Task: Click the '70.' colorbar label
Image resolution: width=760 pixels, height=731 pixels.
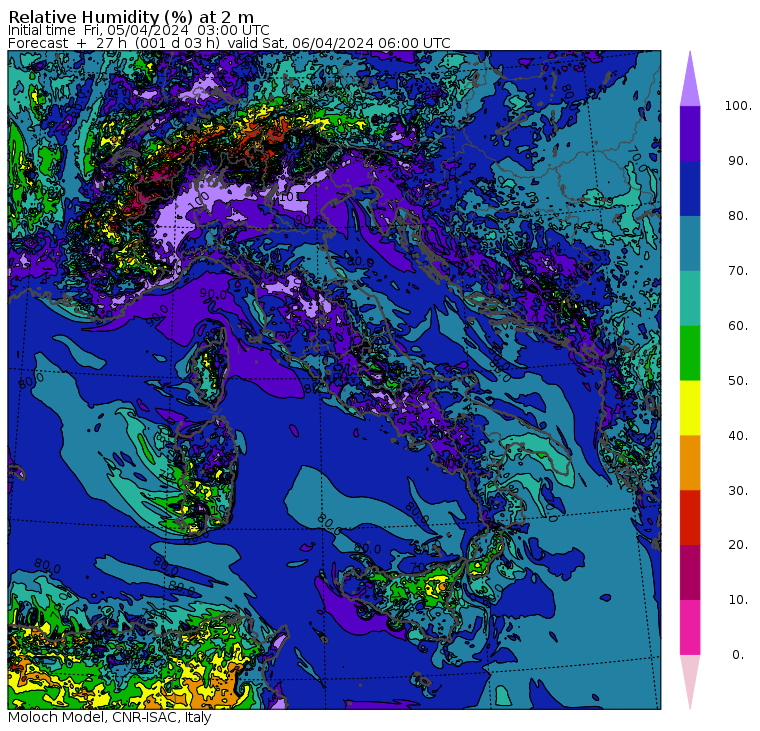Action: tap(738, 270)
